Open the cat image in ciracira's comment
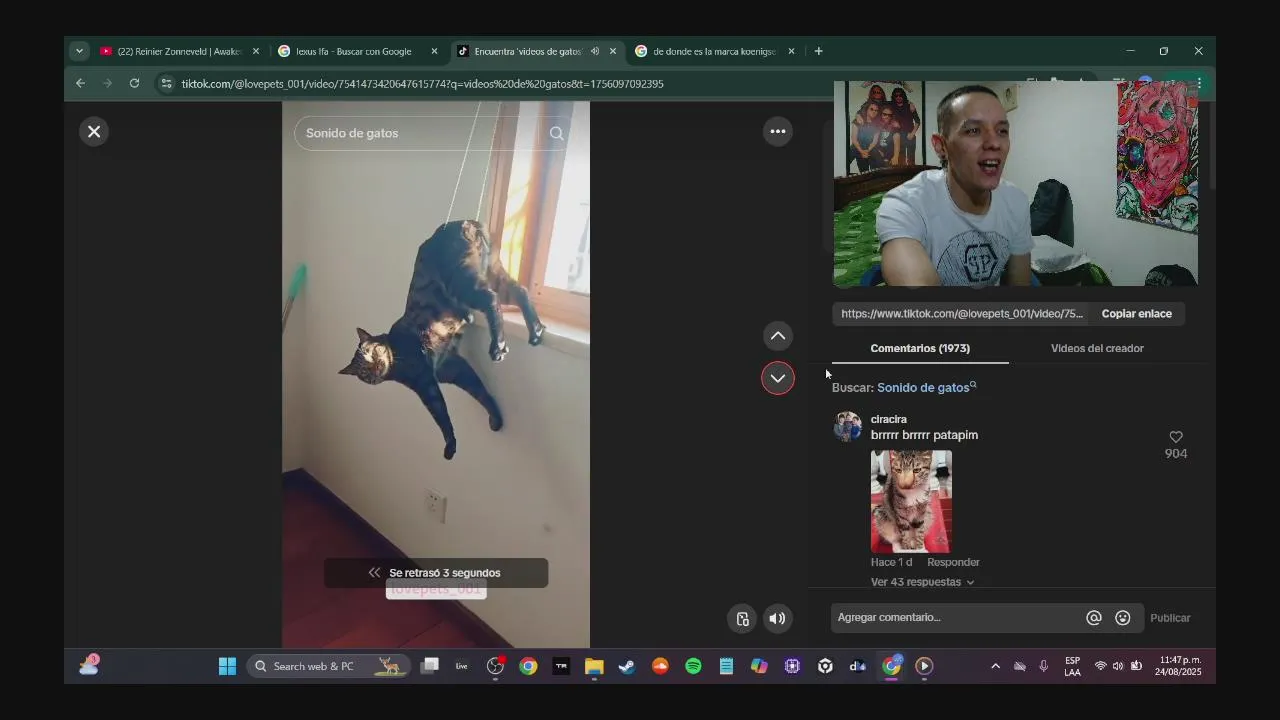1280x720 pixels. click(911, 501)
